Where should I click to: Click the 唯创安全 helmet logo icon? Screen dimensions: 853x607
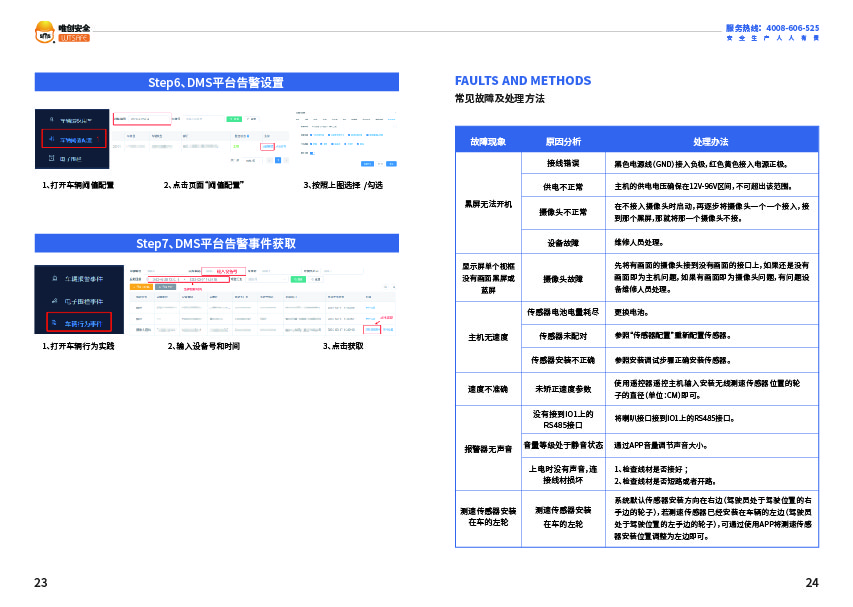point(45,33)
